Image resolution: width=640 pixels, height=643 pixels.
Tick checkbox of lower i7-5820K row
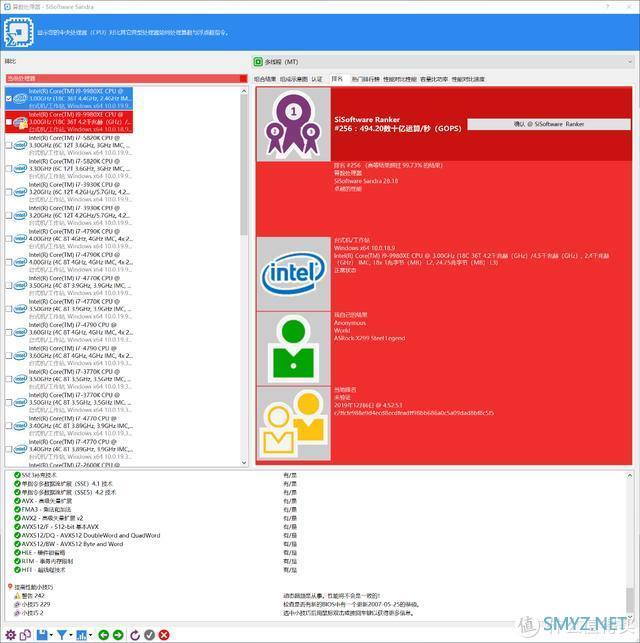[9, 169]
